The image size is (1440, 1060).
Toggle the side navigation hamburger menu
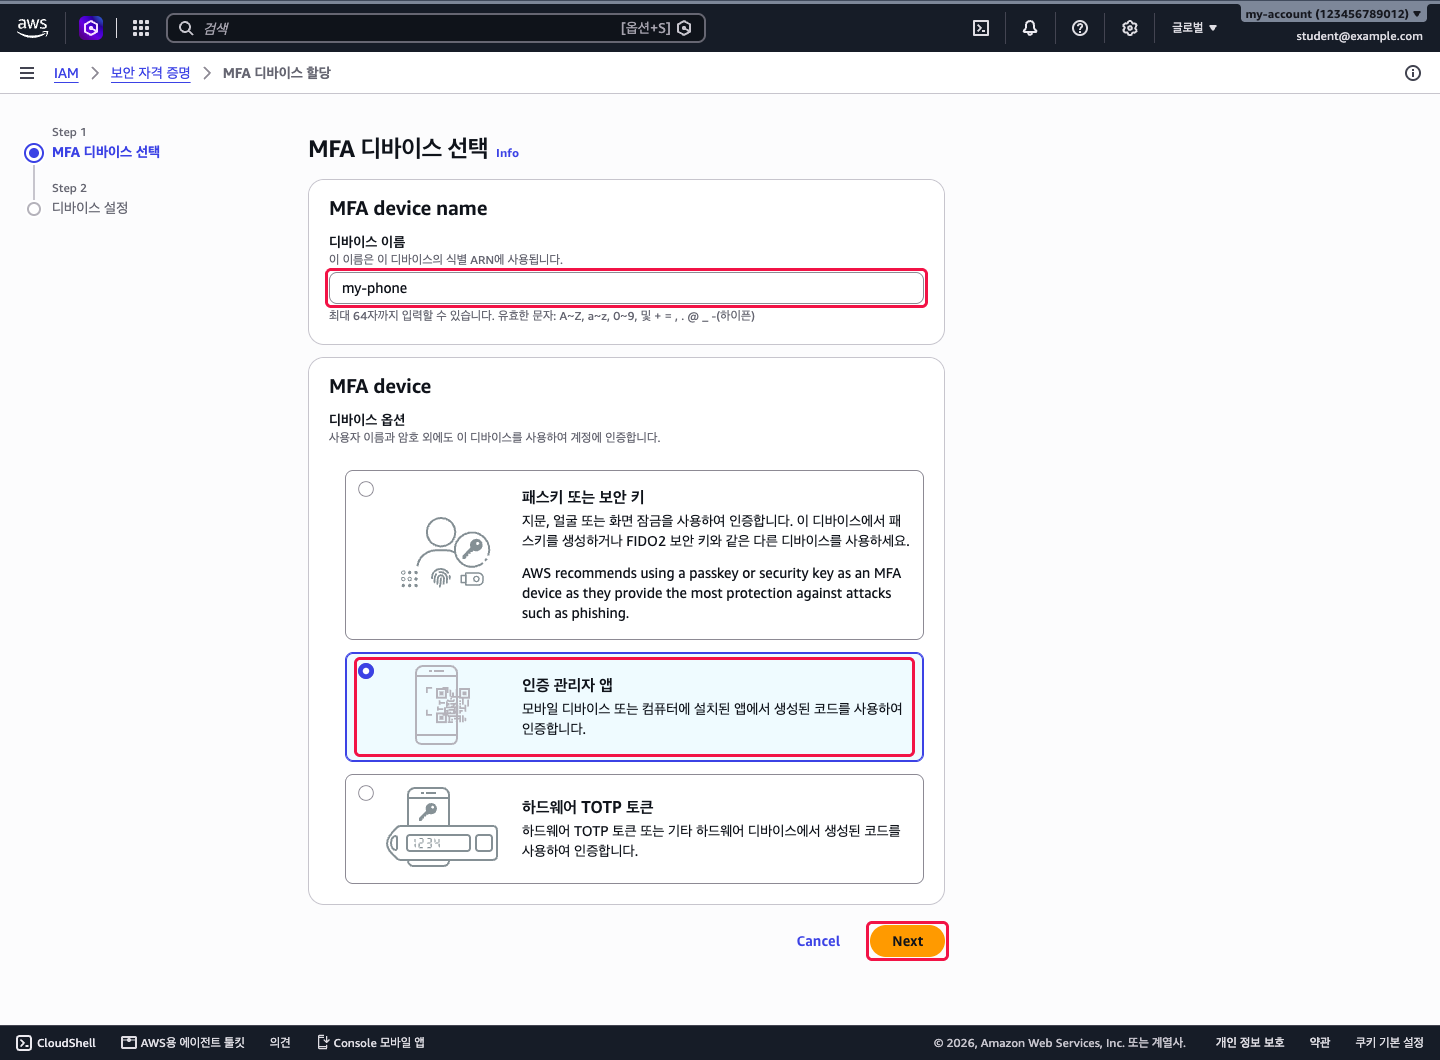pyautogui.click(x=27, y=73)
